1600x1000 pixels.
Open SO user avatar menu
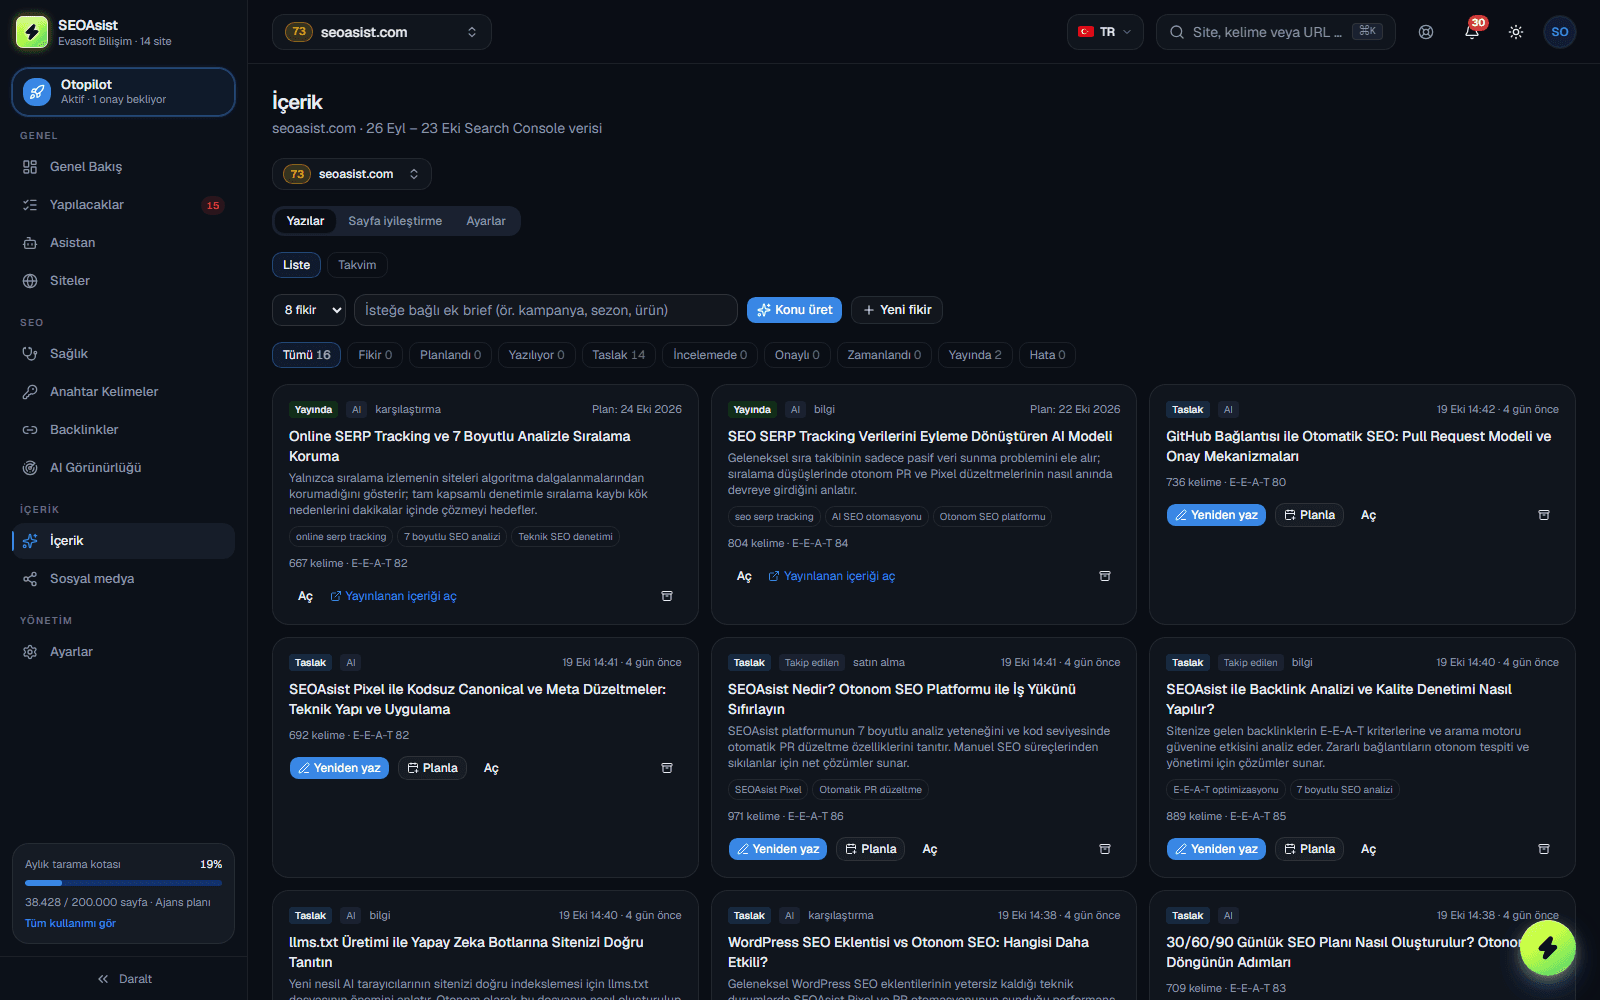(1560, 32)
